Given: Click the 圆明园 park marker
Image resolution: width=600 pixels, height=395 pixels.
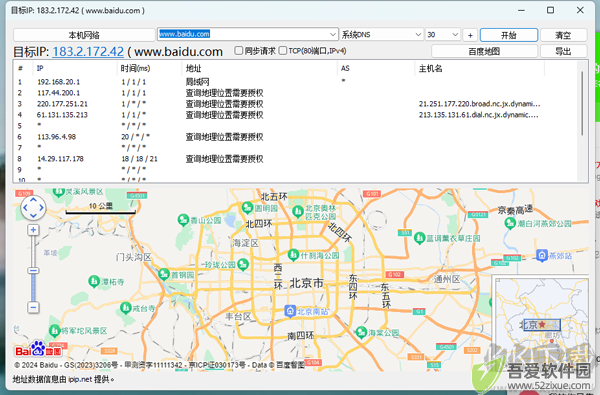Looking at the screenshot, I should click(x=247, y=208).
